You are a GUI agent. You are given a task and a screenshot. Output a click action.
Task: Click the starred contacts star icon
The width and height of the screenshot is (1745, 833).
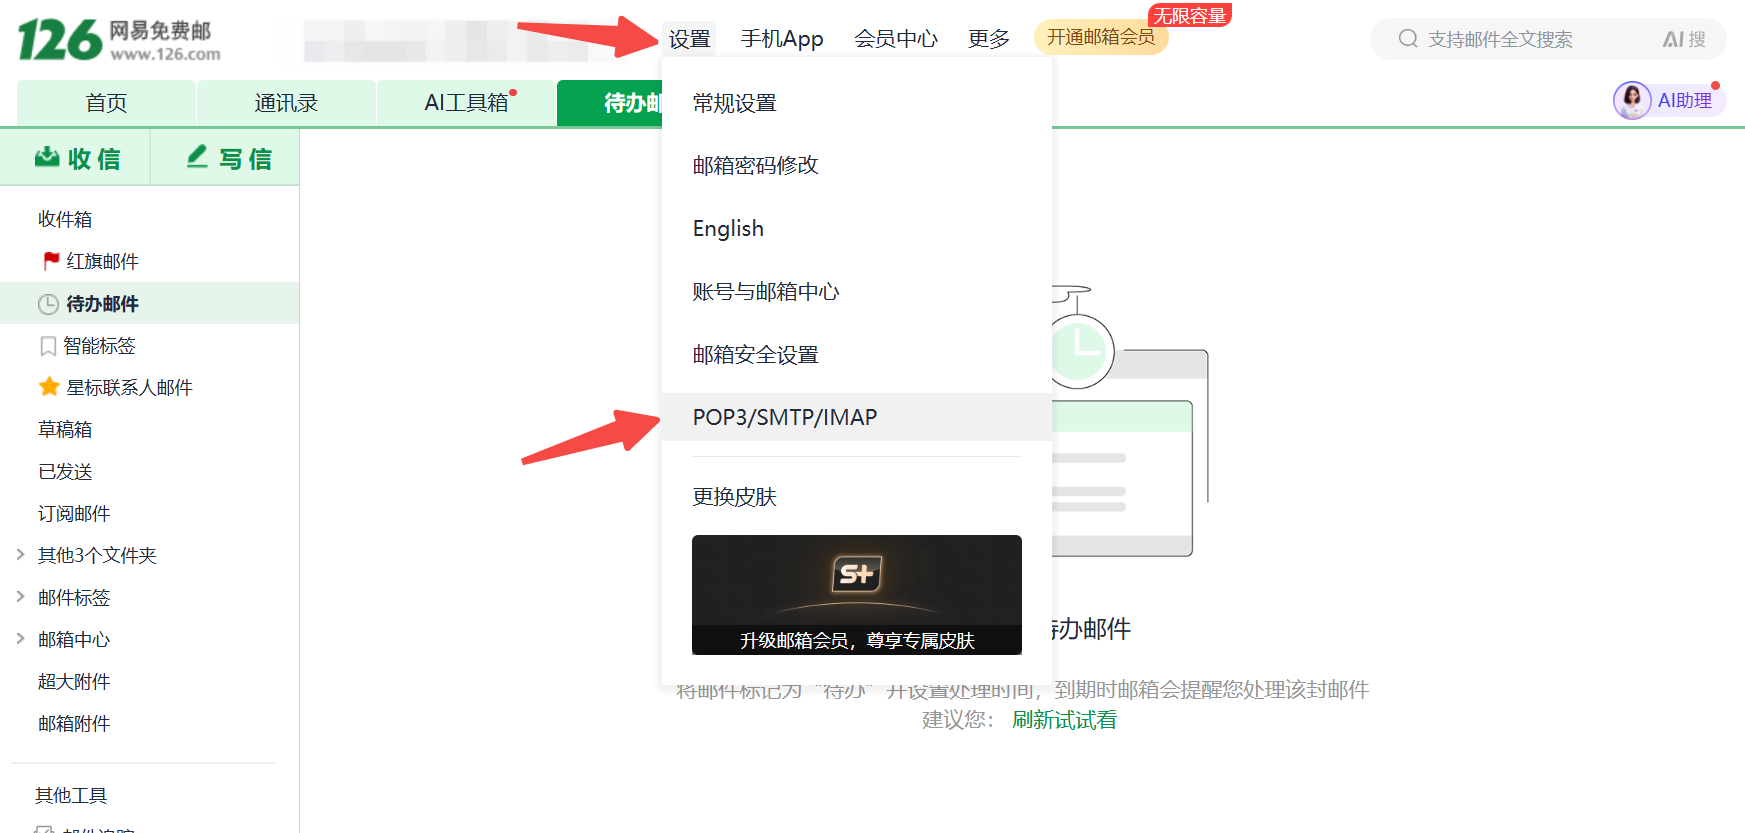click(x=49, y=387)
